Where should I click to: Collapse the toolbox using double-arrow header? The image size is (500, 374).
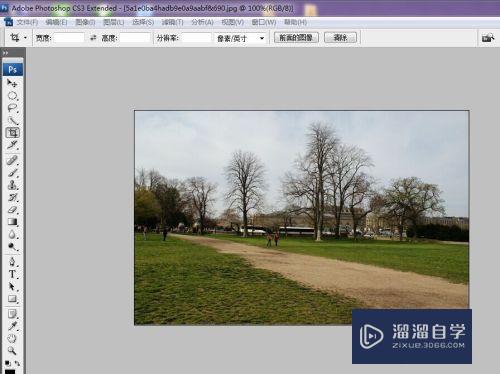click(x=6, y=53)
